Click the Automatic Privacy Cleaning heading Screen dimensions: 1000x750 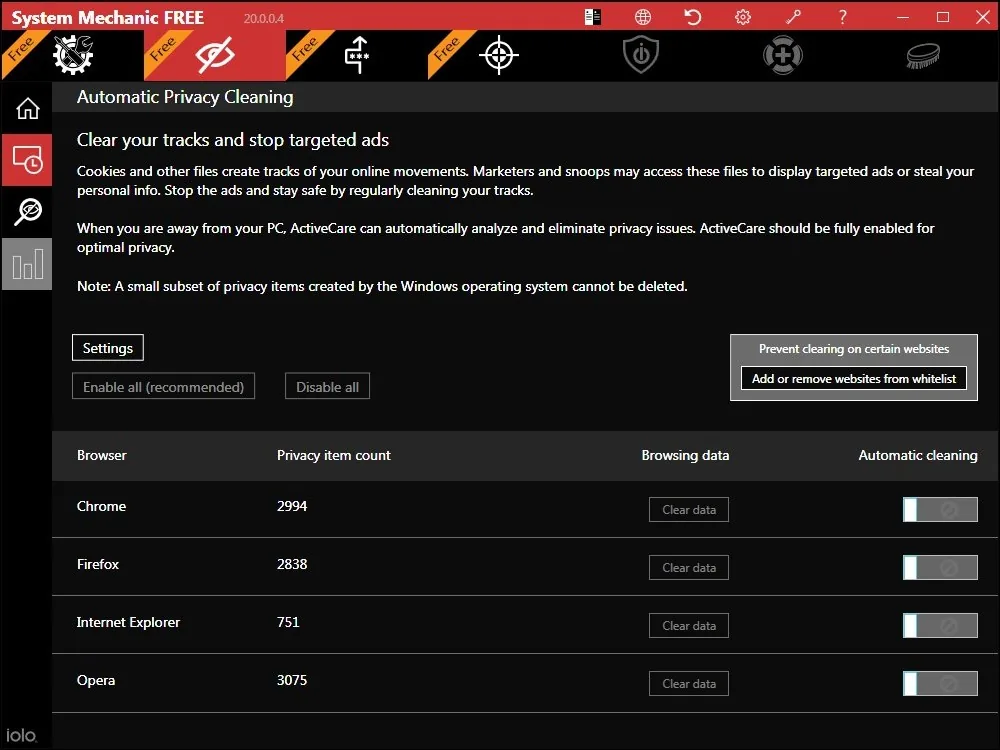[185, 97]
